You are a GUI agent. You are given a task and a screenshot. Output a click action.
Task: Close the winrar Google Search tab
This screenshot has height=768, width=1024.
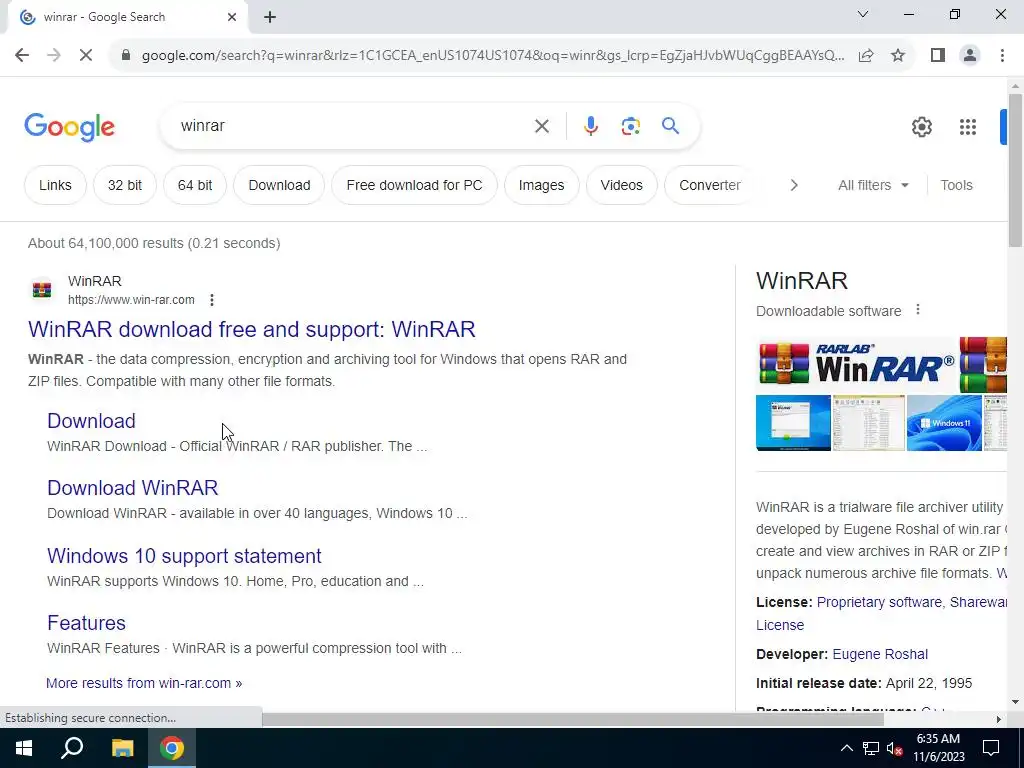coord(232,17)
